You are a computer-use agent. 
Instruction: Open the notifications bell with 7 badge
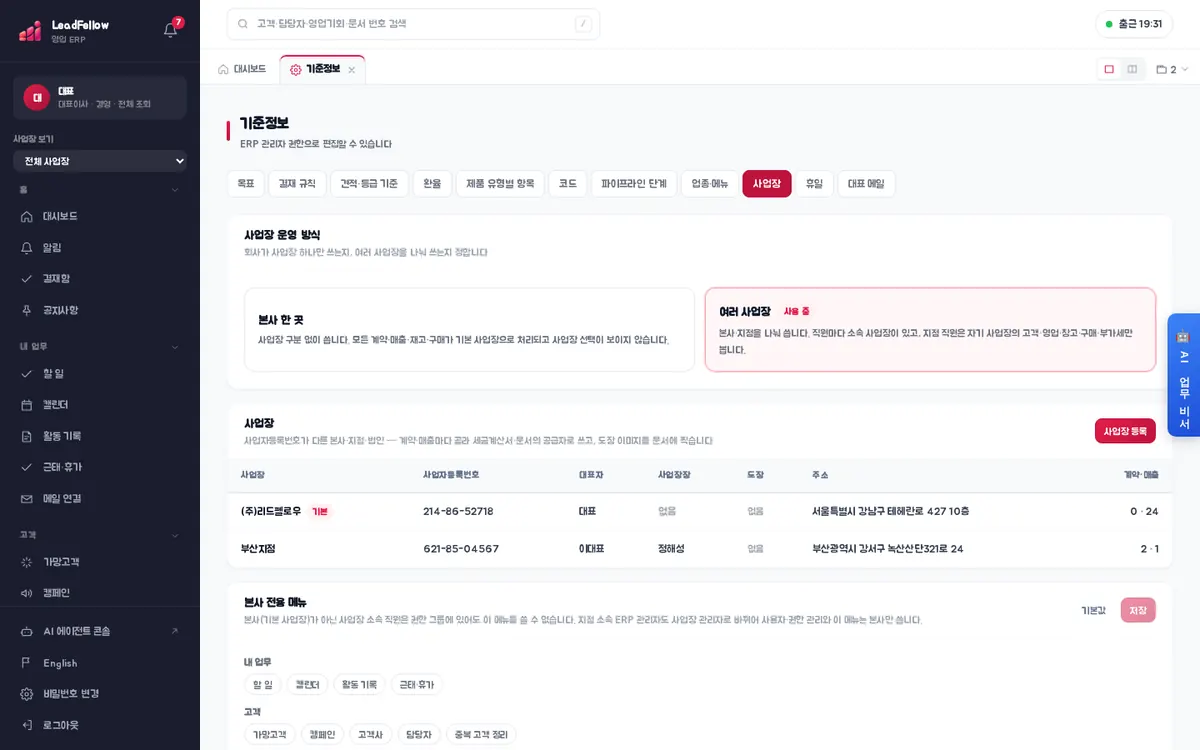[171, 29]
